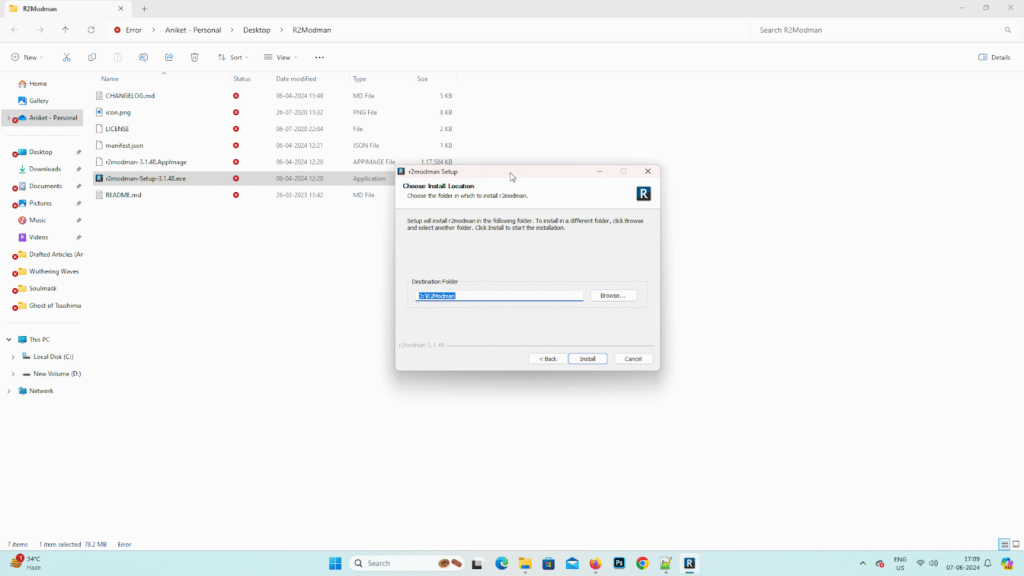
Task: Select the CHANGELOG.md file
Action: tap(130, 96)
